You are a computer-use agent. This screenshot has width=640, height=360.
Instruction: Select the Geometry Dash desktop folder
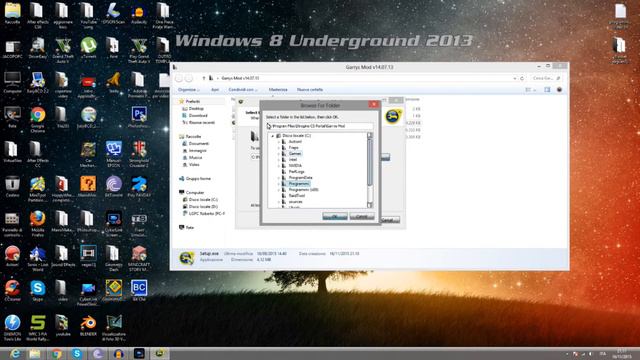113,258
